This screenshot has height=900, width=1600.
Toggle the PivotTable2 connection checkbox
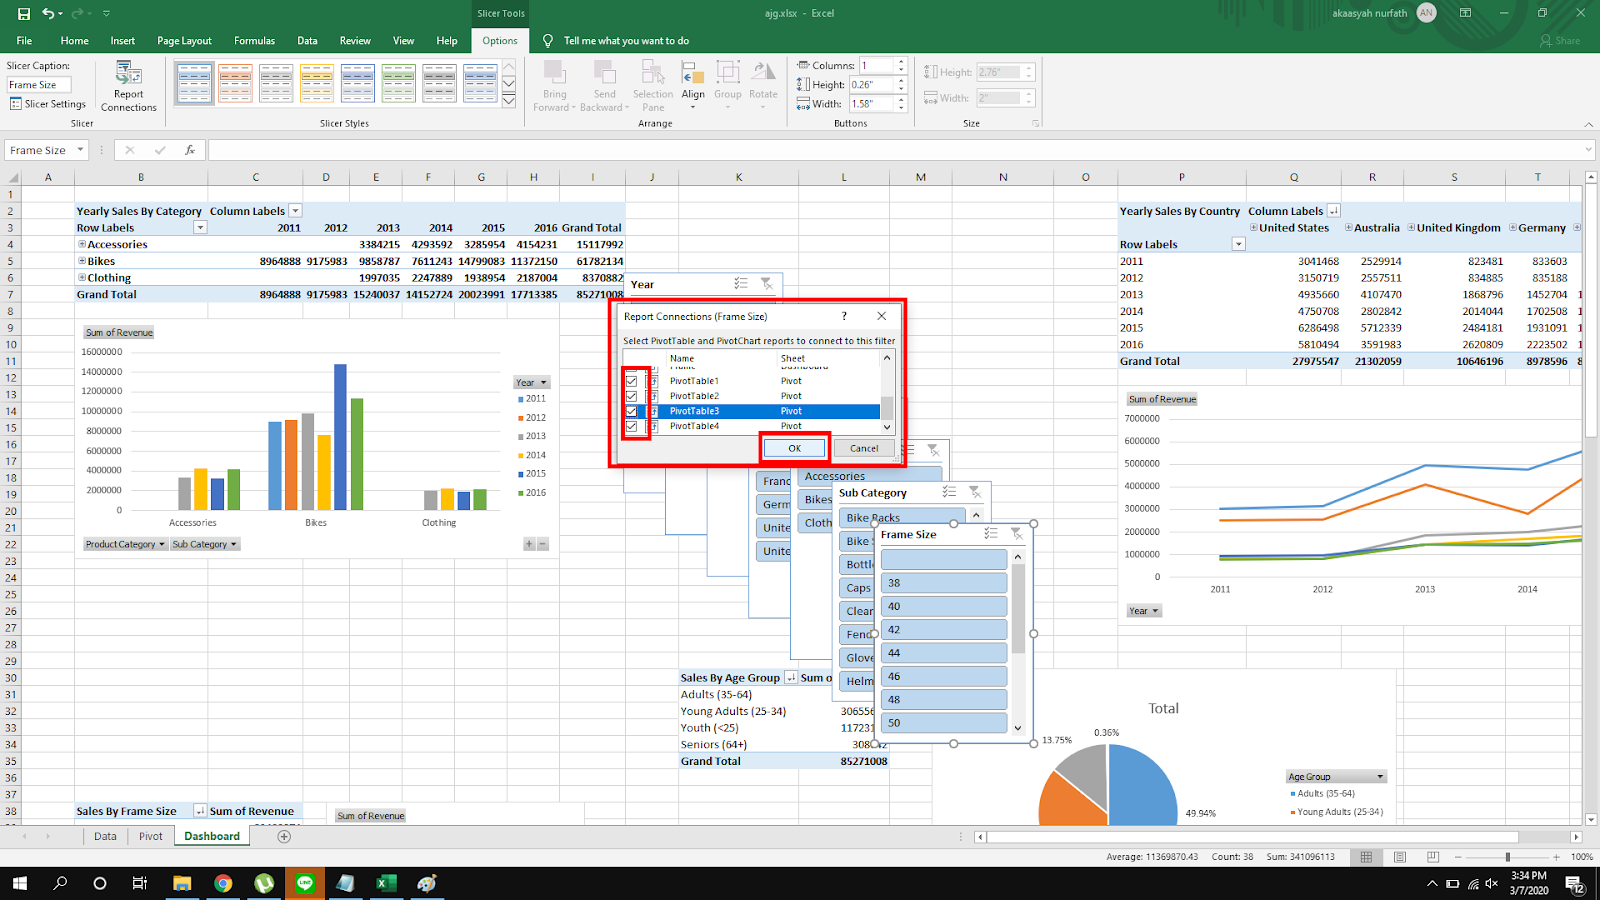point(631,396)
